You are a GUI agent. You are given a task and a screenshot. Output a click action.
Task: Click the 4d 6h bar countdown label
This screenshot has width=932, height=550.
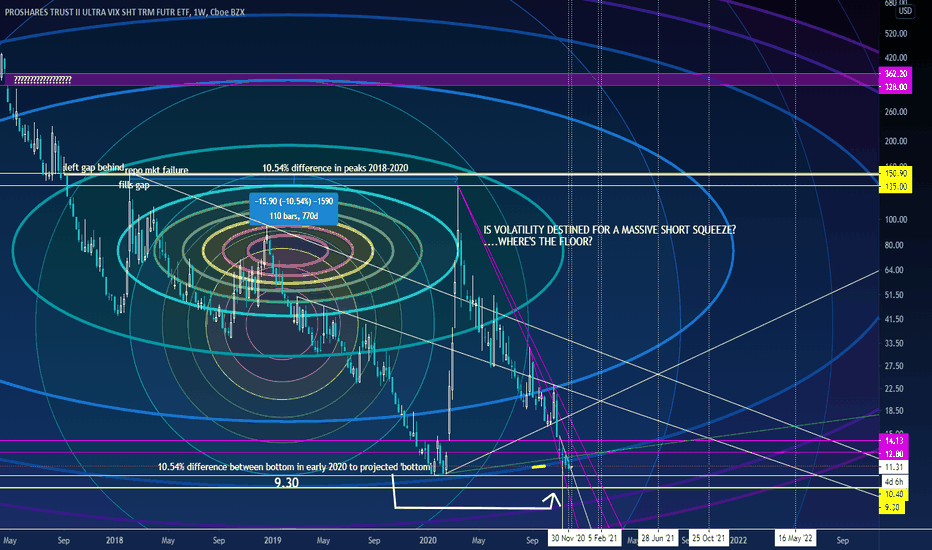[894, 482]
